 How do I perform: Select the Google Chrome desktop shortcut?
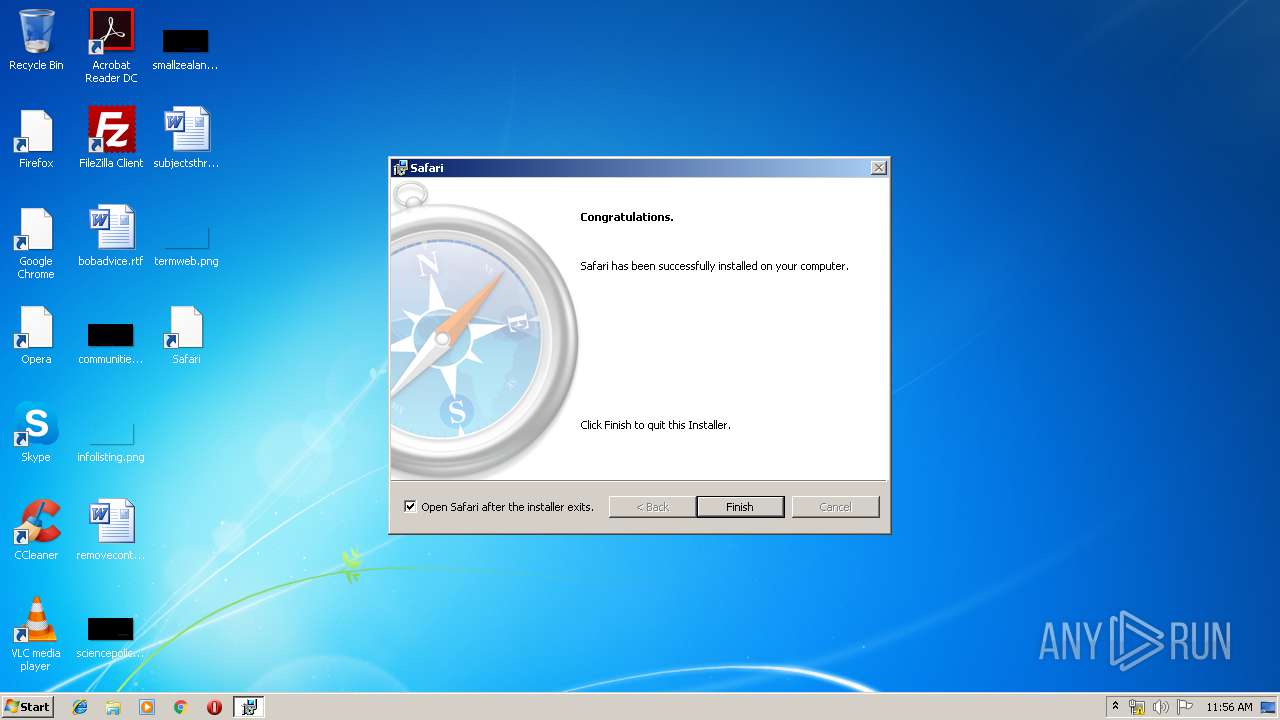(36, 243)
